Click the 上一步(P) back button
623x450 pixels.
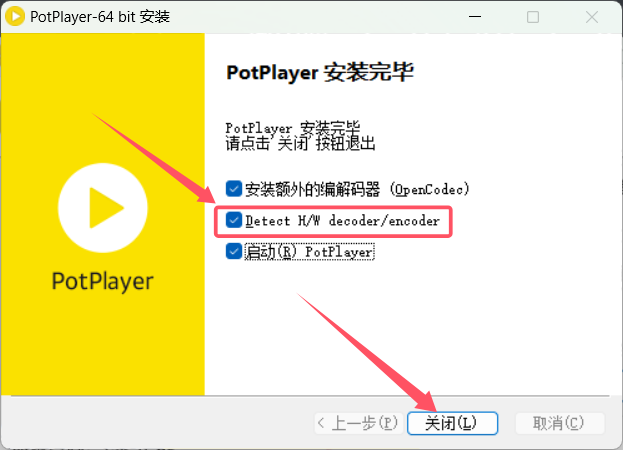pyautogui.click(x=359, y=423)
